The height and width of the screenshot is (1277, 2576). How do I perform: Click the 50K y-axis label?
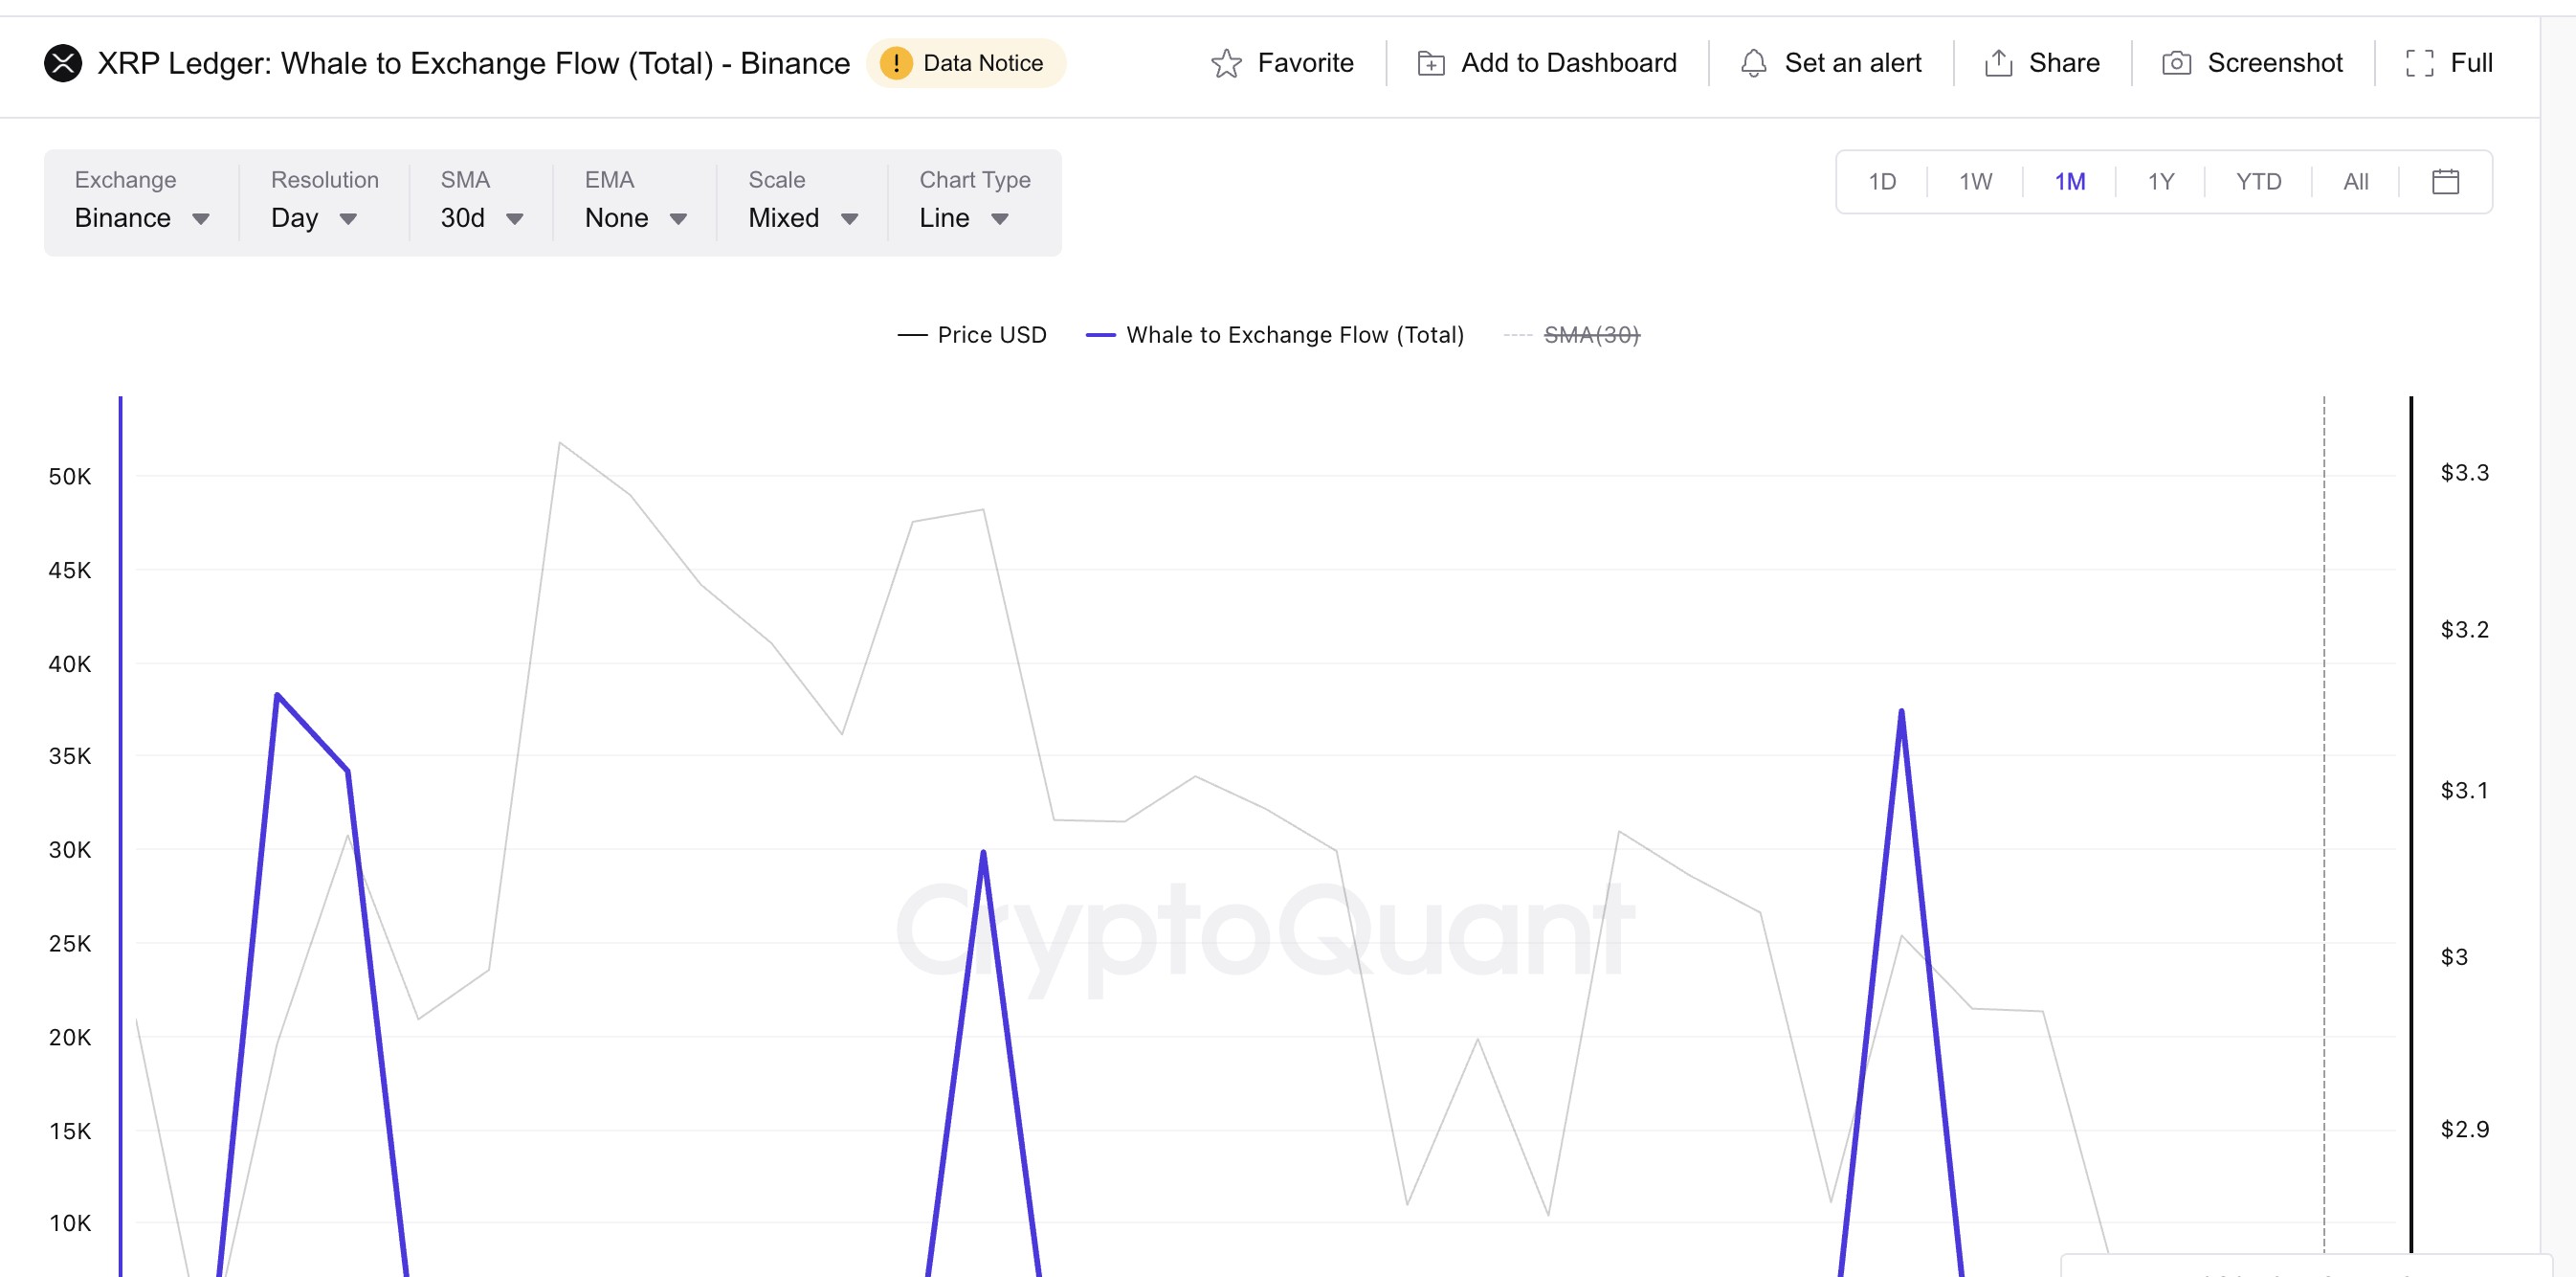pyautogui.click(x=70, y=476)
